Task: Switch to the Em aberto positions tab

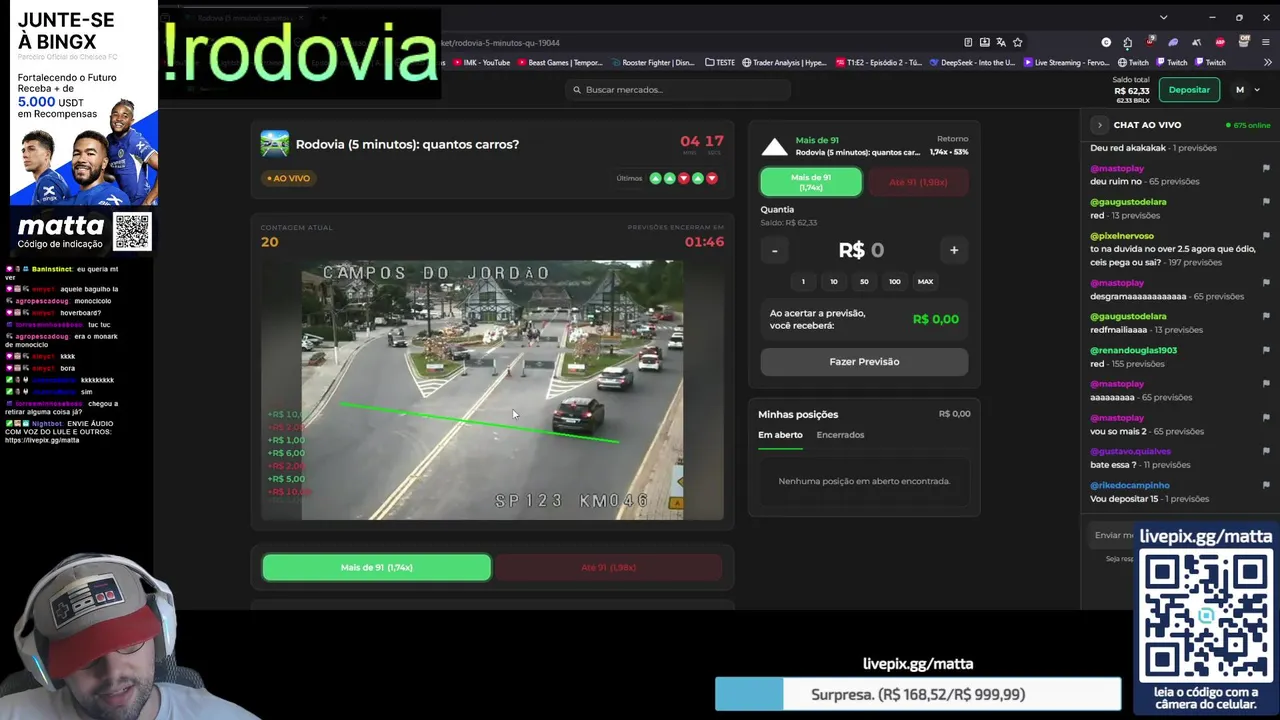Action: (x=780, y=435)
